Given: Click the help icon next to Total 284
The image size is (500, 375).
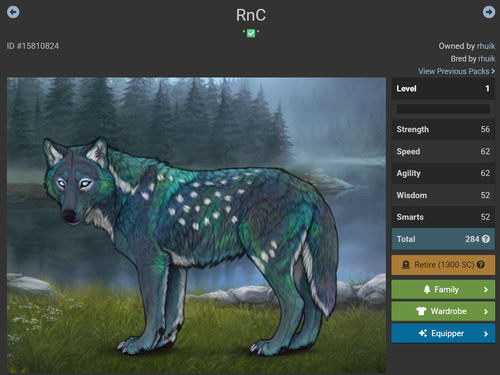Looking at the screenshot, I should click(x=486, y=239).
